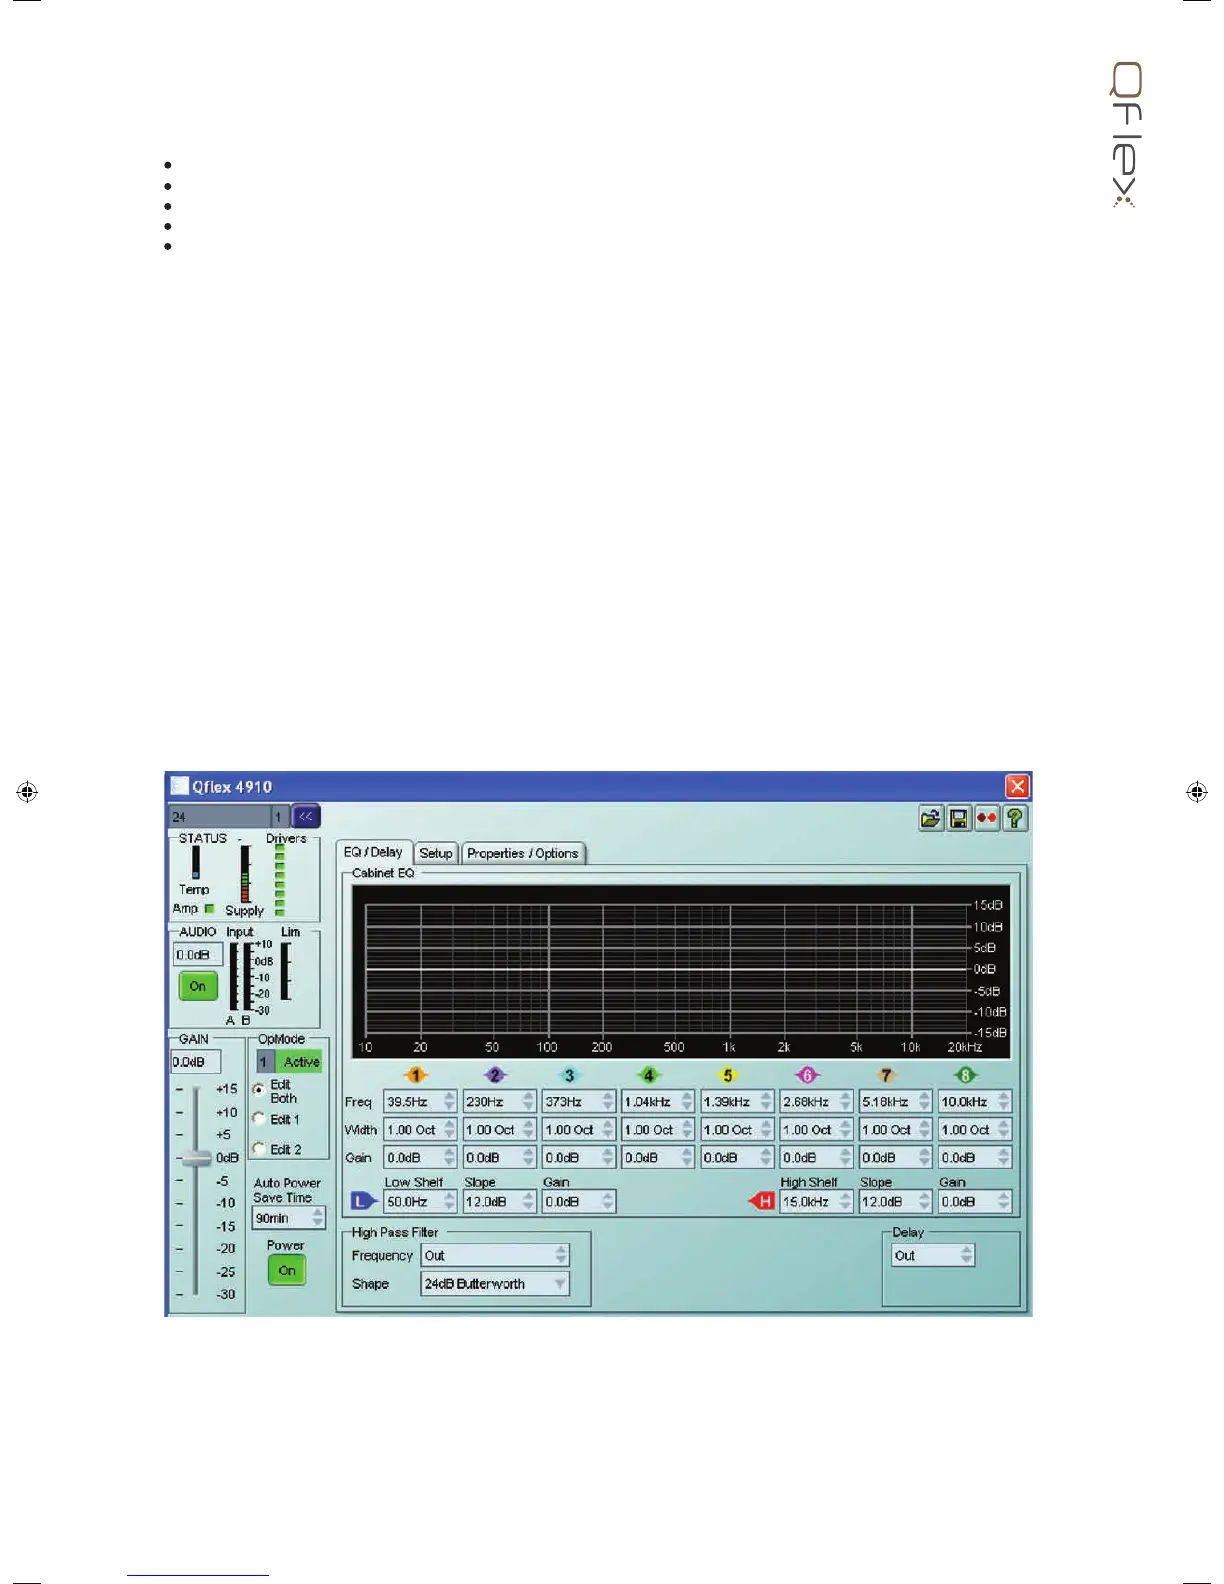Select EQ band 3 cyan marker
Image resolution: width=1224 pixels, height=1584 pixels.
click(569, 1075)
